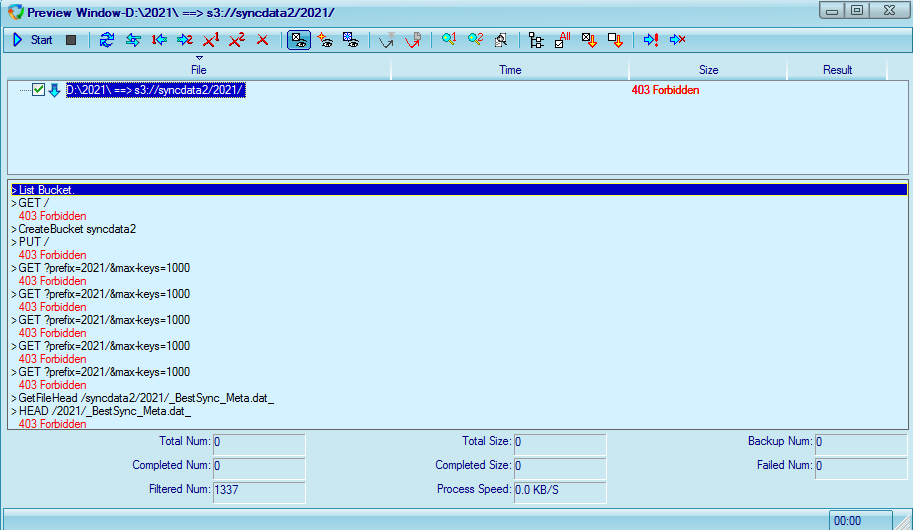This screenshot has height=530, width=913.
Task: Click the black square Stop button
Action: 71,40
